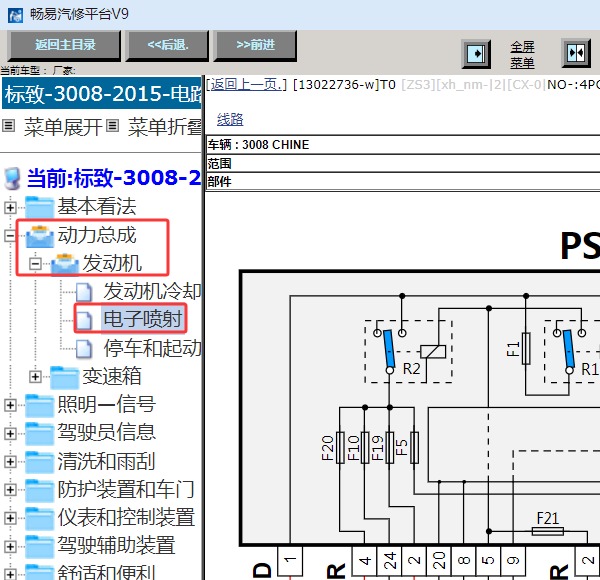
Task: Select the 仪表和控制装置 tree item
Action: pyautogui.click(x=126, y=517)
